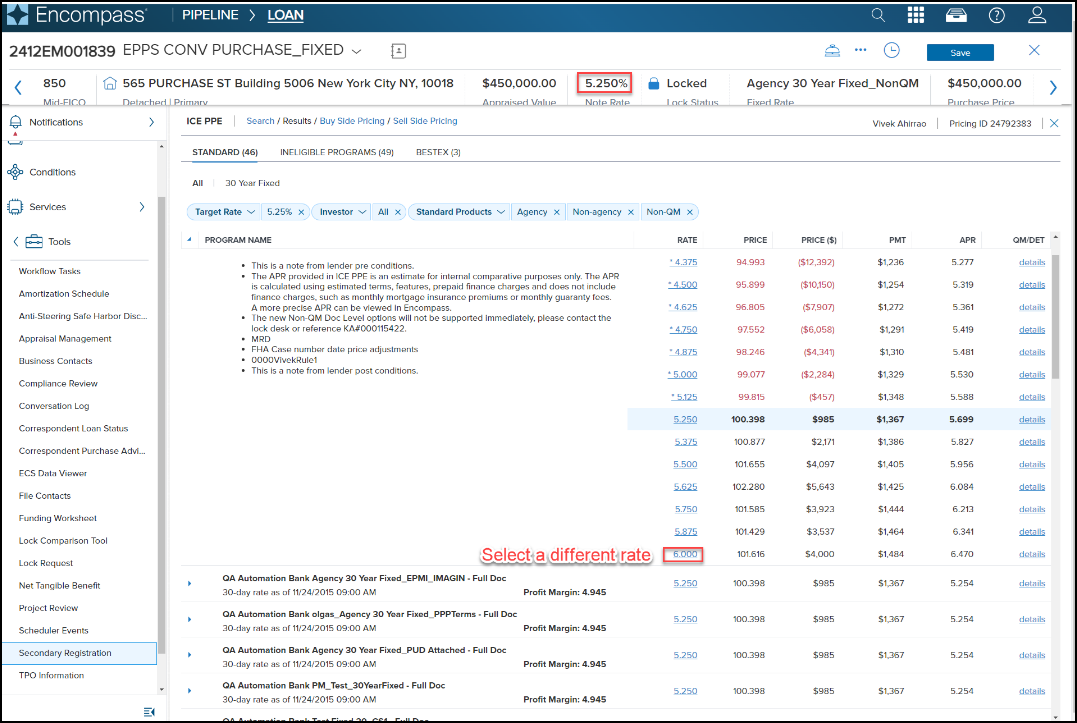Open the Investor dropdown

click(x=342, y=212)
